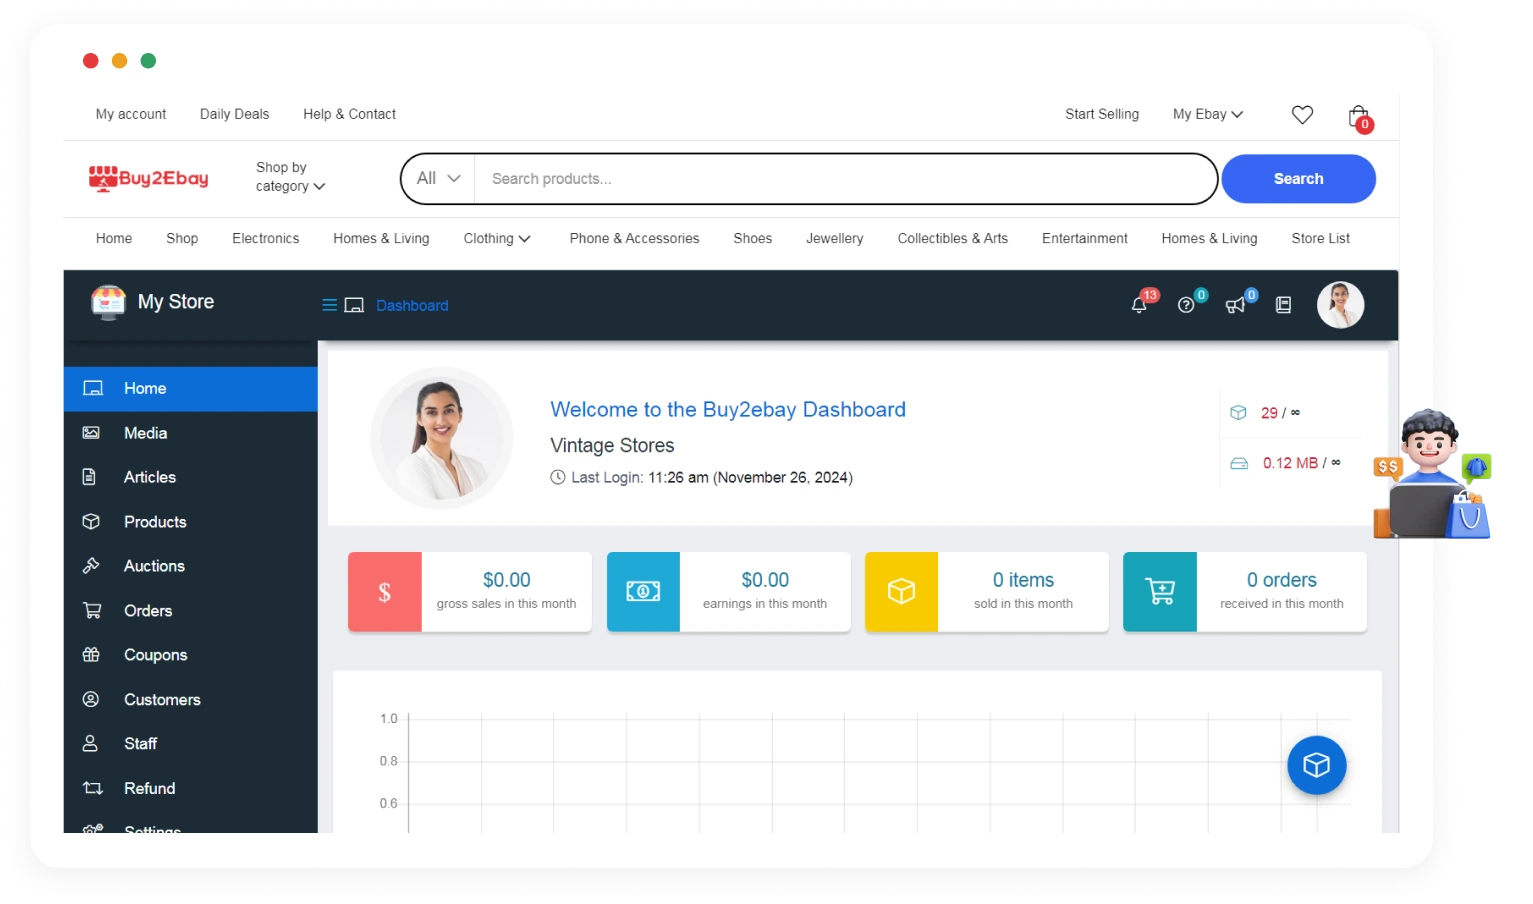Click the $0.00 gross sales value
The width and height of the screenshot is (1533, 904).
507,580
